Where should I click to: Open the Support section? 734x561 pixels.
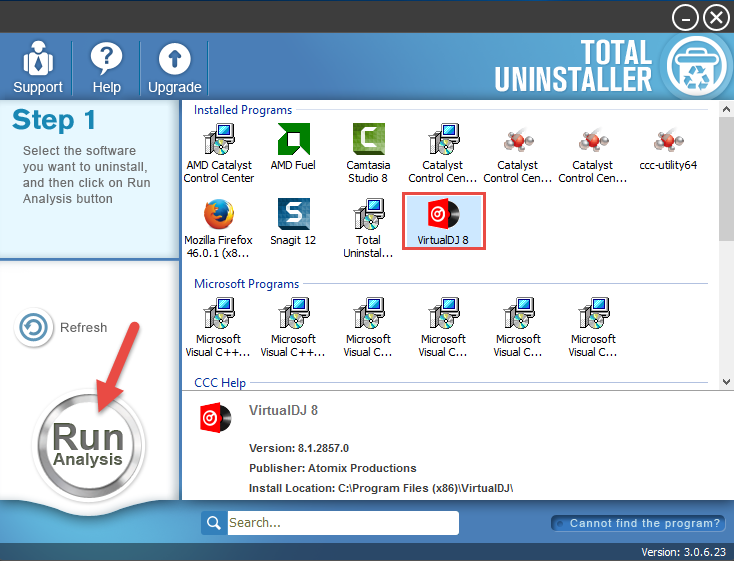[37, 67]
